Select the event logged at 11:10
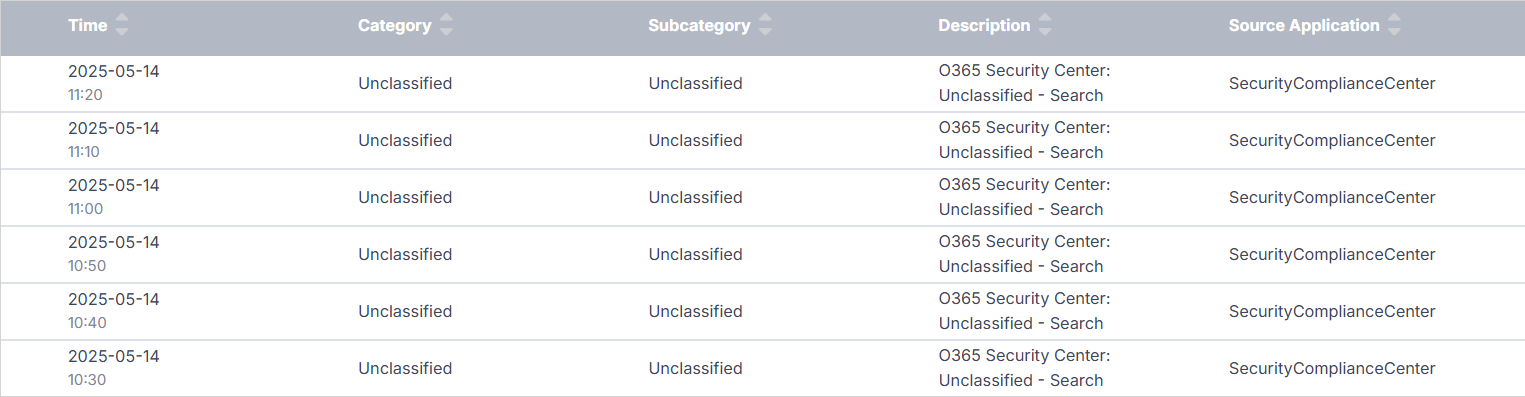This screenshot has width=1525, height=397. [762, 141]
